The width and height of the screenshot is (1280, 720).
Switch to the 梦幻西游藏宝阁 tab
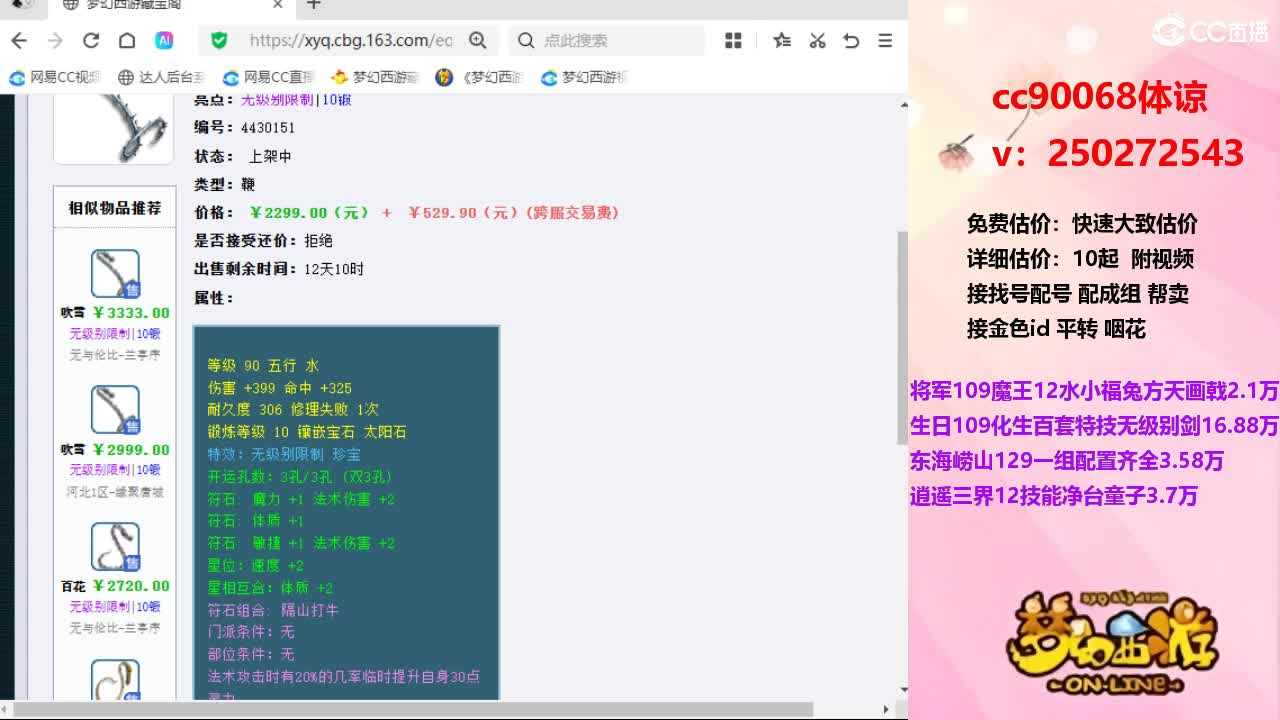pyautogui.click(x=170, y=5)
